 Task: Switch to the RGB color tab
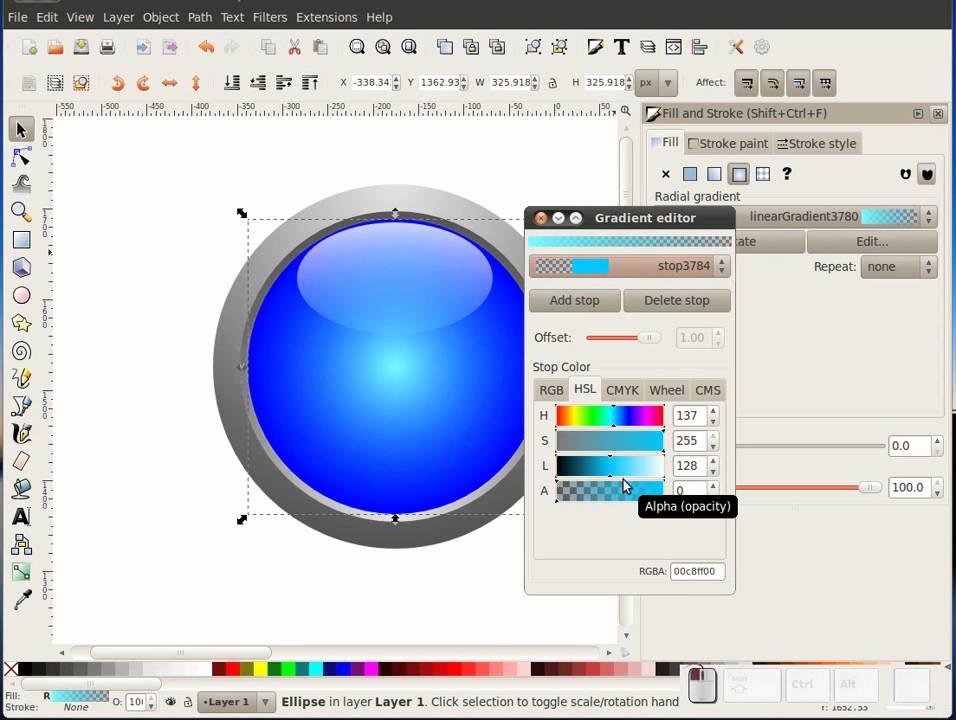[x=551, y=390]
